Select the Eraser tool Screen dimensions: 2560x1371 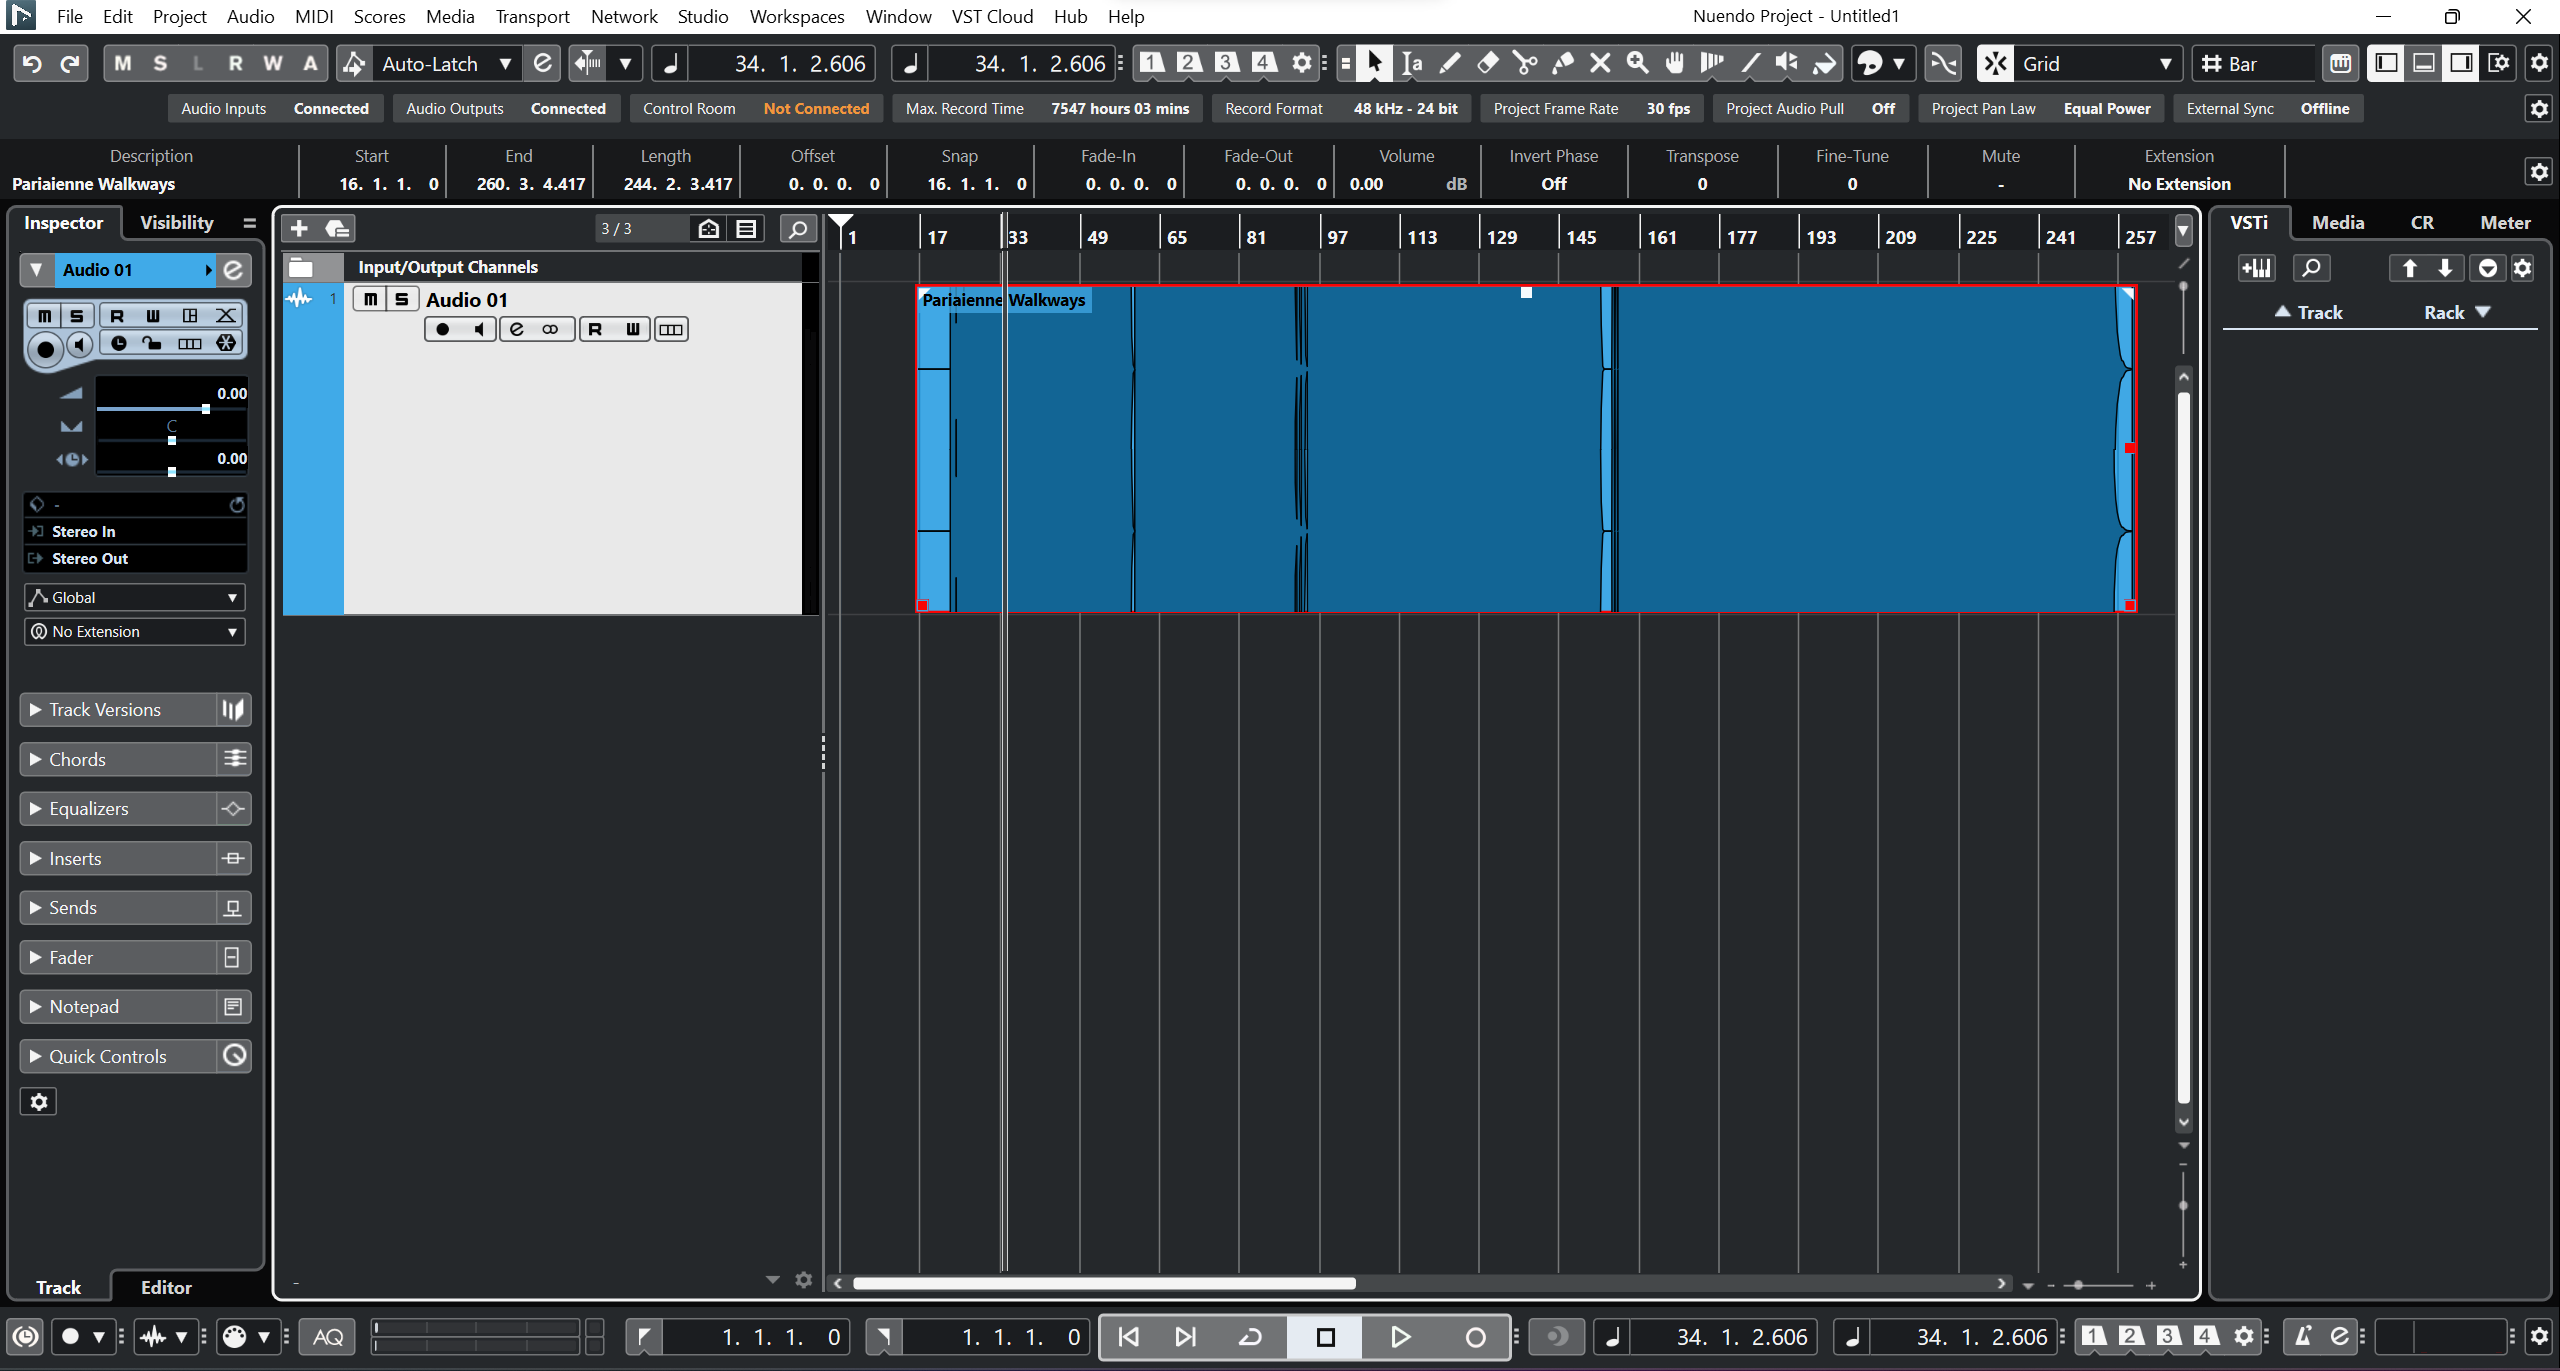click(x=1488, y=64)
